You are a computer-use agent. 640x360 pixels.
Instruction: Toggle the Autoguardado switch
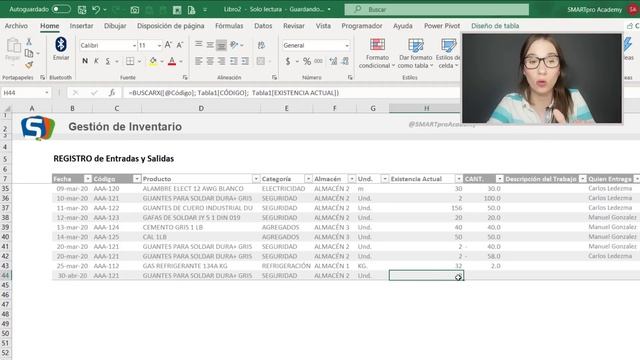pos(61,9)
